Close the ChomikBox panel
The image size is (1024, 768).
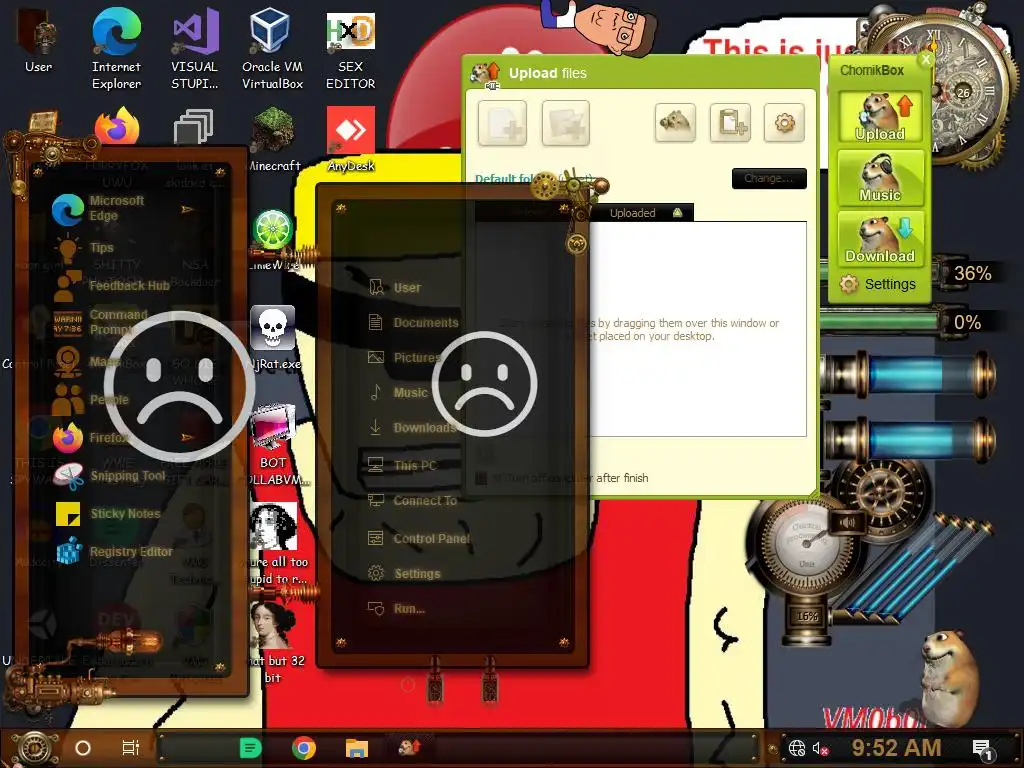pos(925,60)
